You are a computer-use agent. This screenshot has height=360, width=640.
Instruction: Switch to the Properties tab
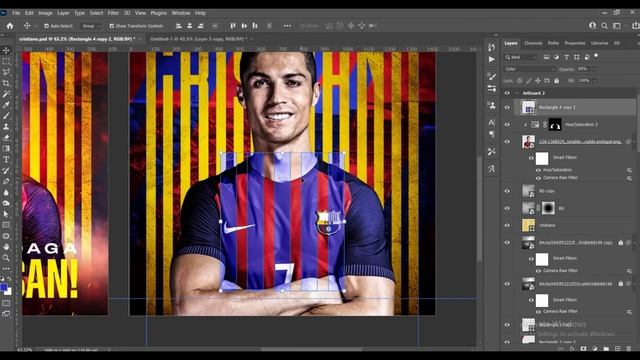click(x=575, y=43)
